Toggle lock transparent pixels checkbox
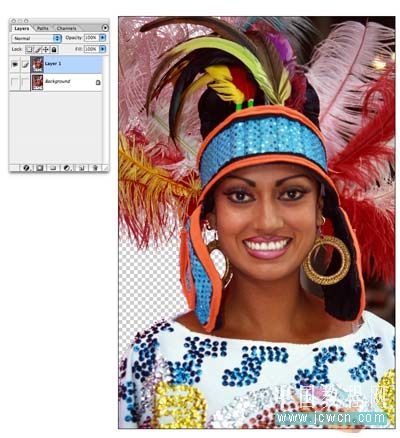Viewport: 400px width, 438px height. tap(29, 49)
